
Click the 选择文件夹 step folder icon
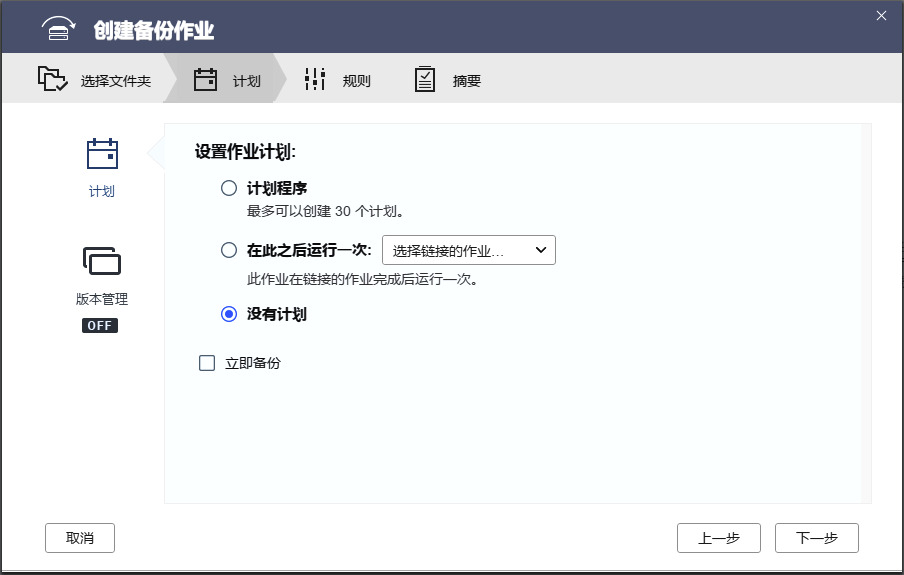click(x=52, y=79)
